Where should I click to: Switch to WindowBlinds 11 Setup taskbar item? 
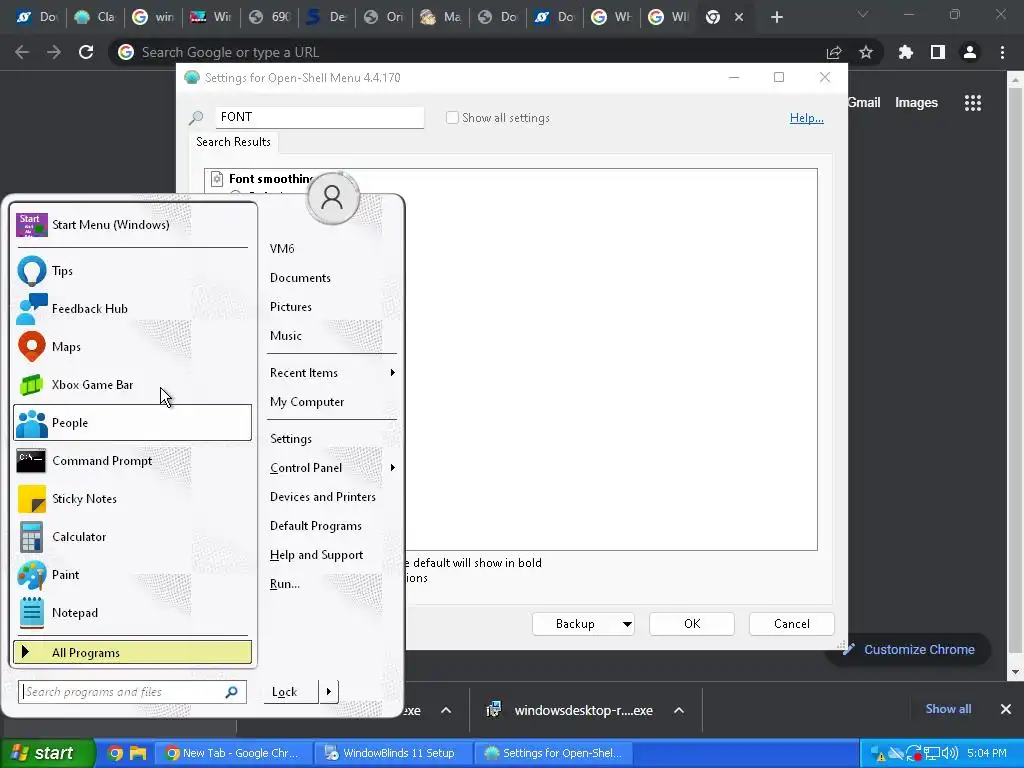tap(391, 753)
